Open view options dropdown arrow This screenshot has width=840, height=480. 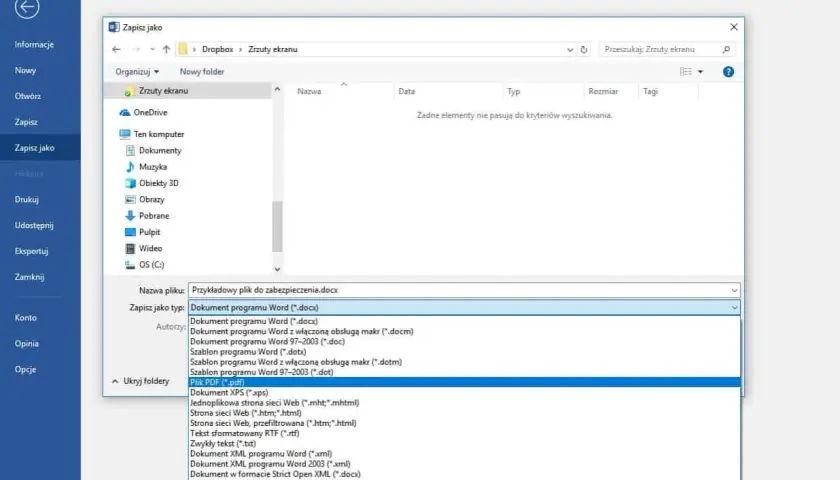tap(700, 72)
